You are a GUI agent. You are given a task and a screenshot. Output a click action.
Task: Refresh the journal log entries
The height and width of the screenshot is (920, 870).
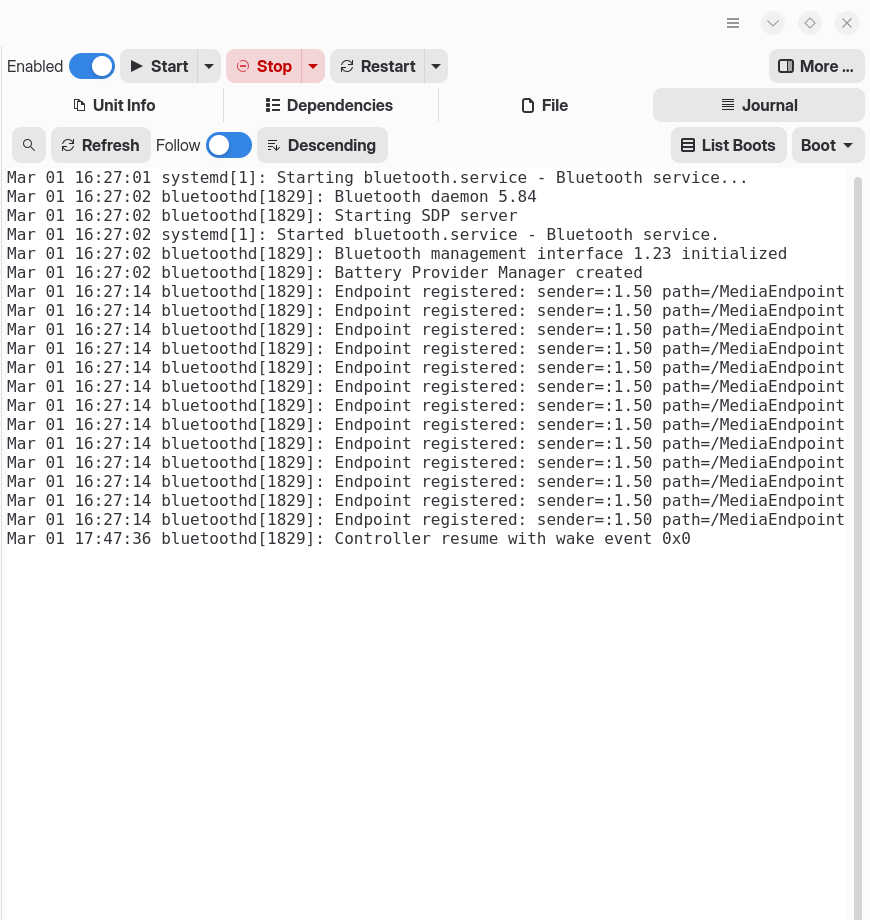pos(101,145)
